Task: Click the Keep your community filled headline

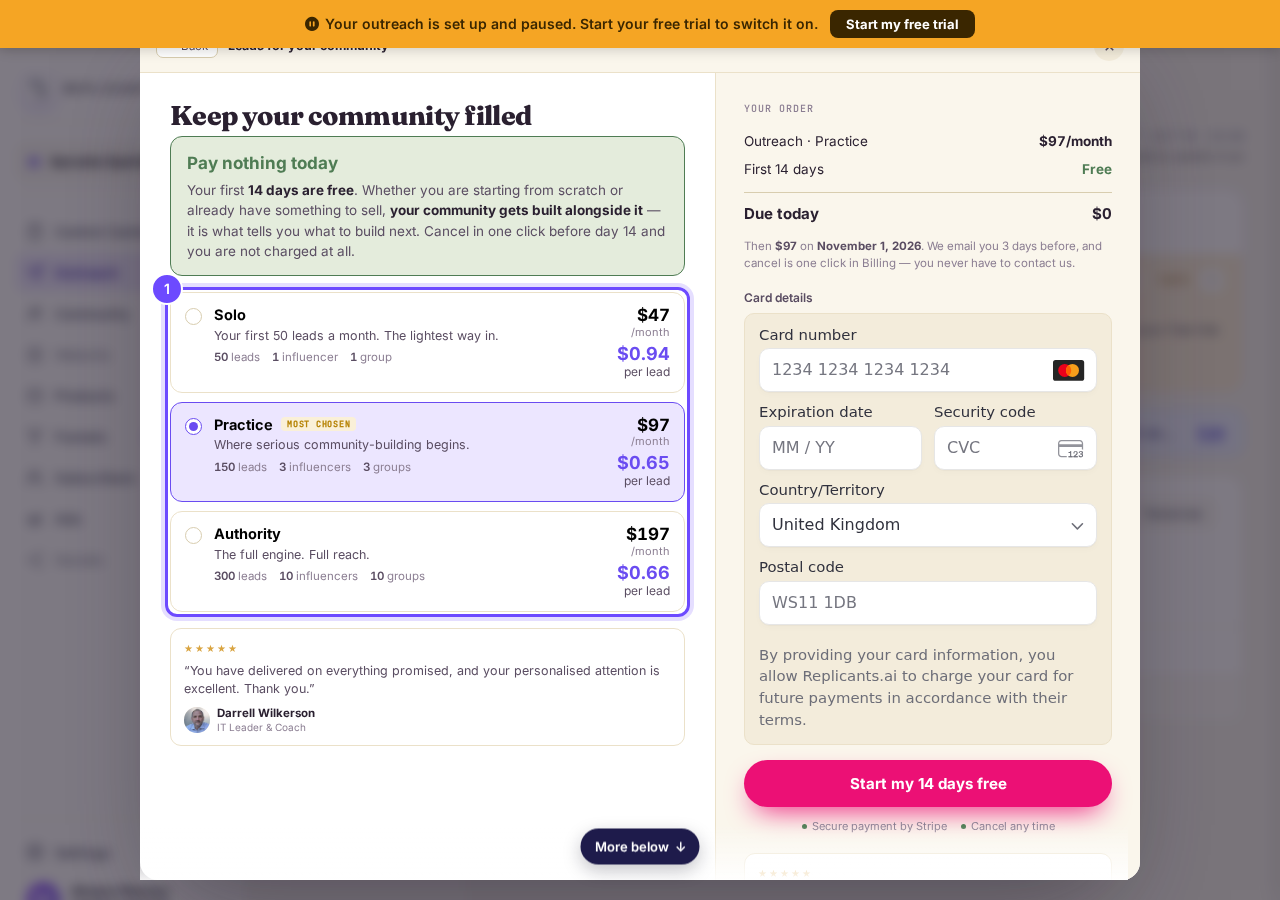Action: click(351, 116)
